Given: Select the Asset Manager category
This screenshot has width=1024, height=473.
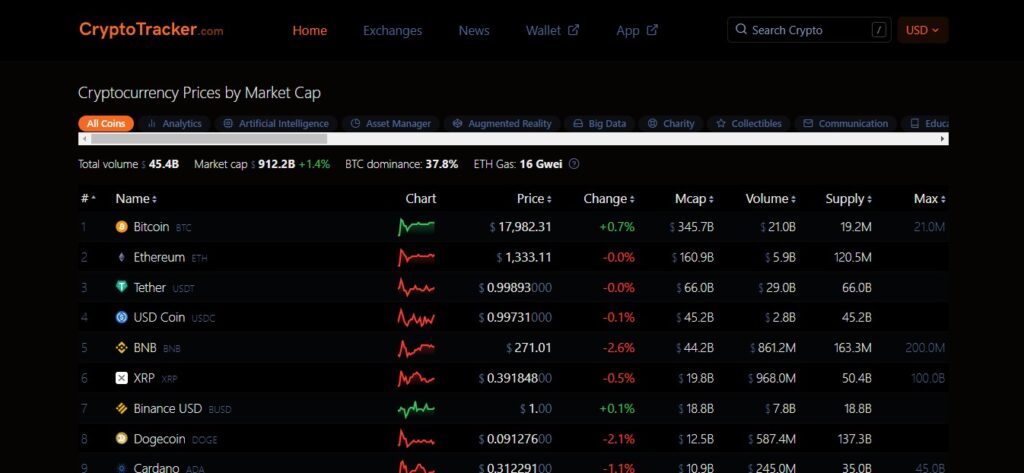Looking at the screenshot, I should pos(391,123).
